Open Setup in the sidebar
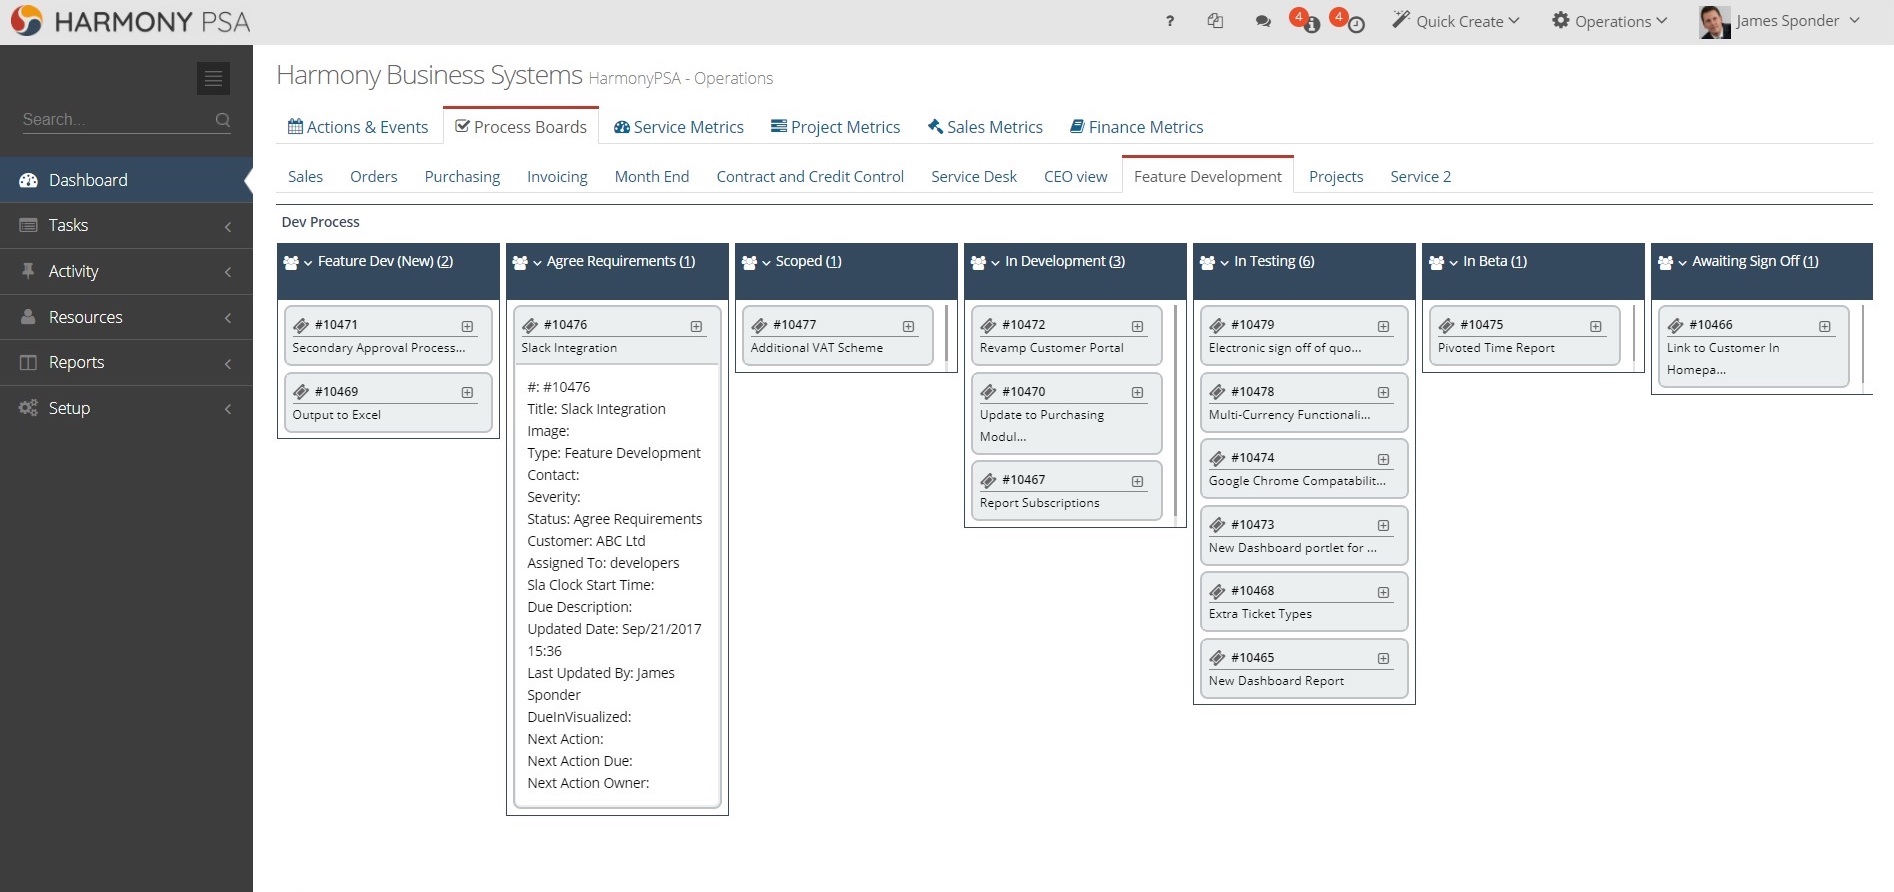1894x892 pixels. click(126, 409)
